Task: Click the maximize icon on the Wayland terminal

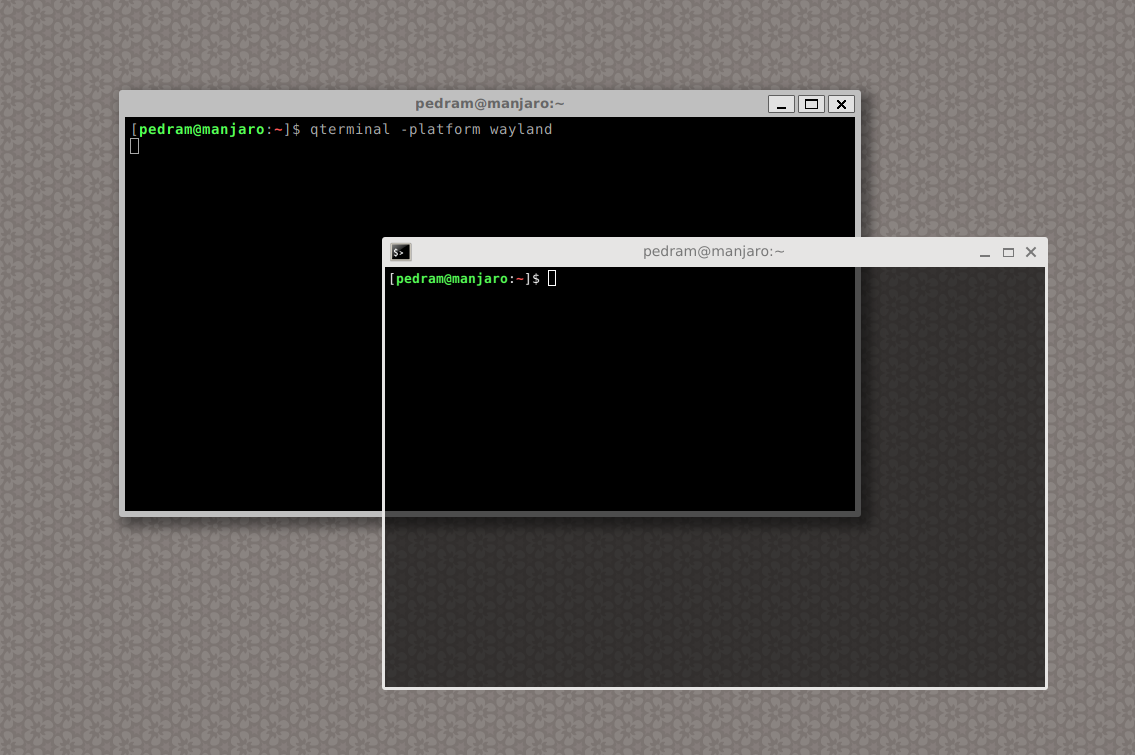Action: (x=1008, y=252)
